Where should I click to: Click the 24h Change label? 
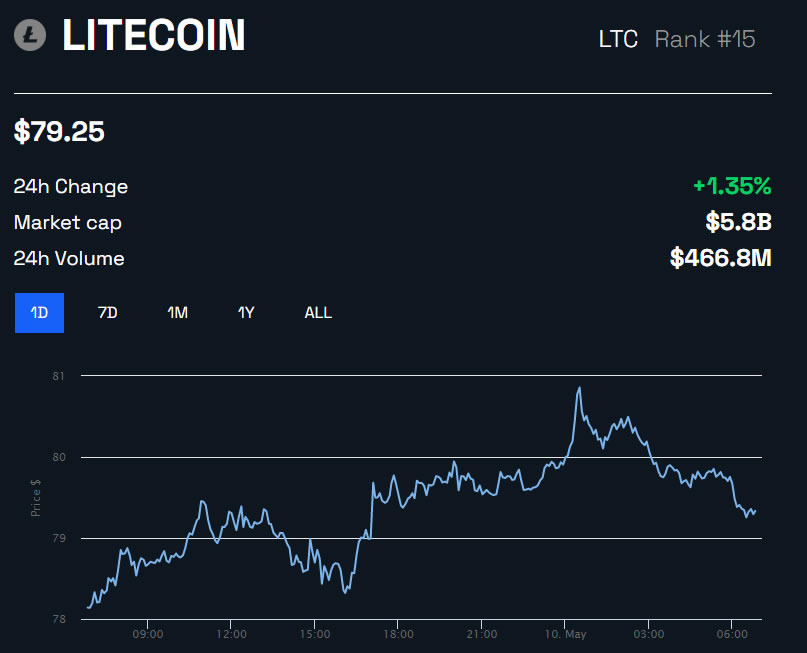(71, 186)
